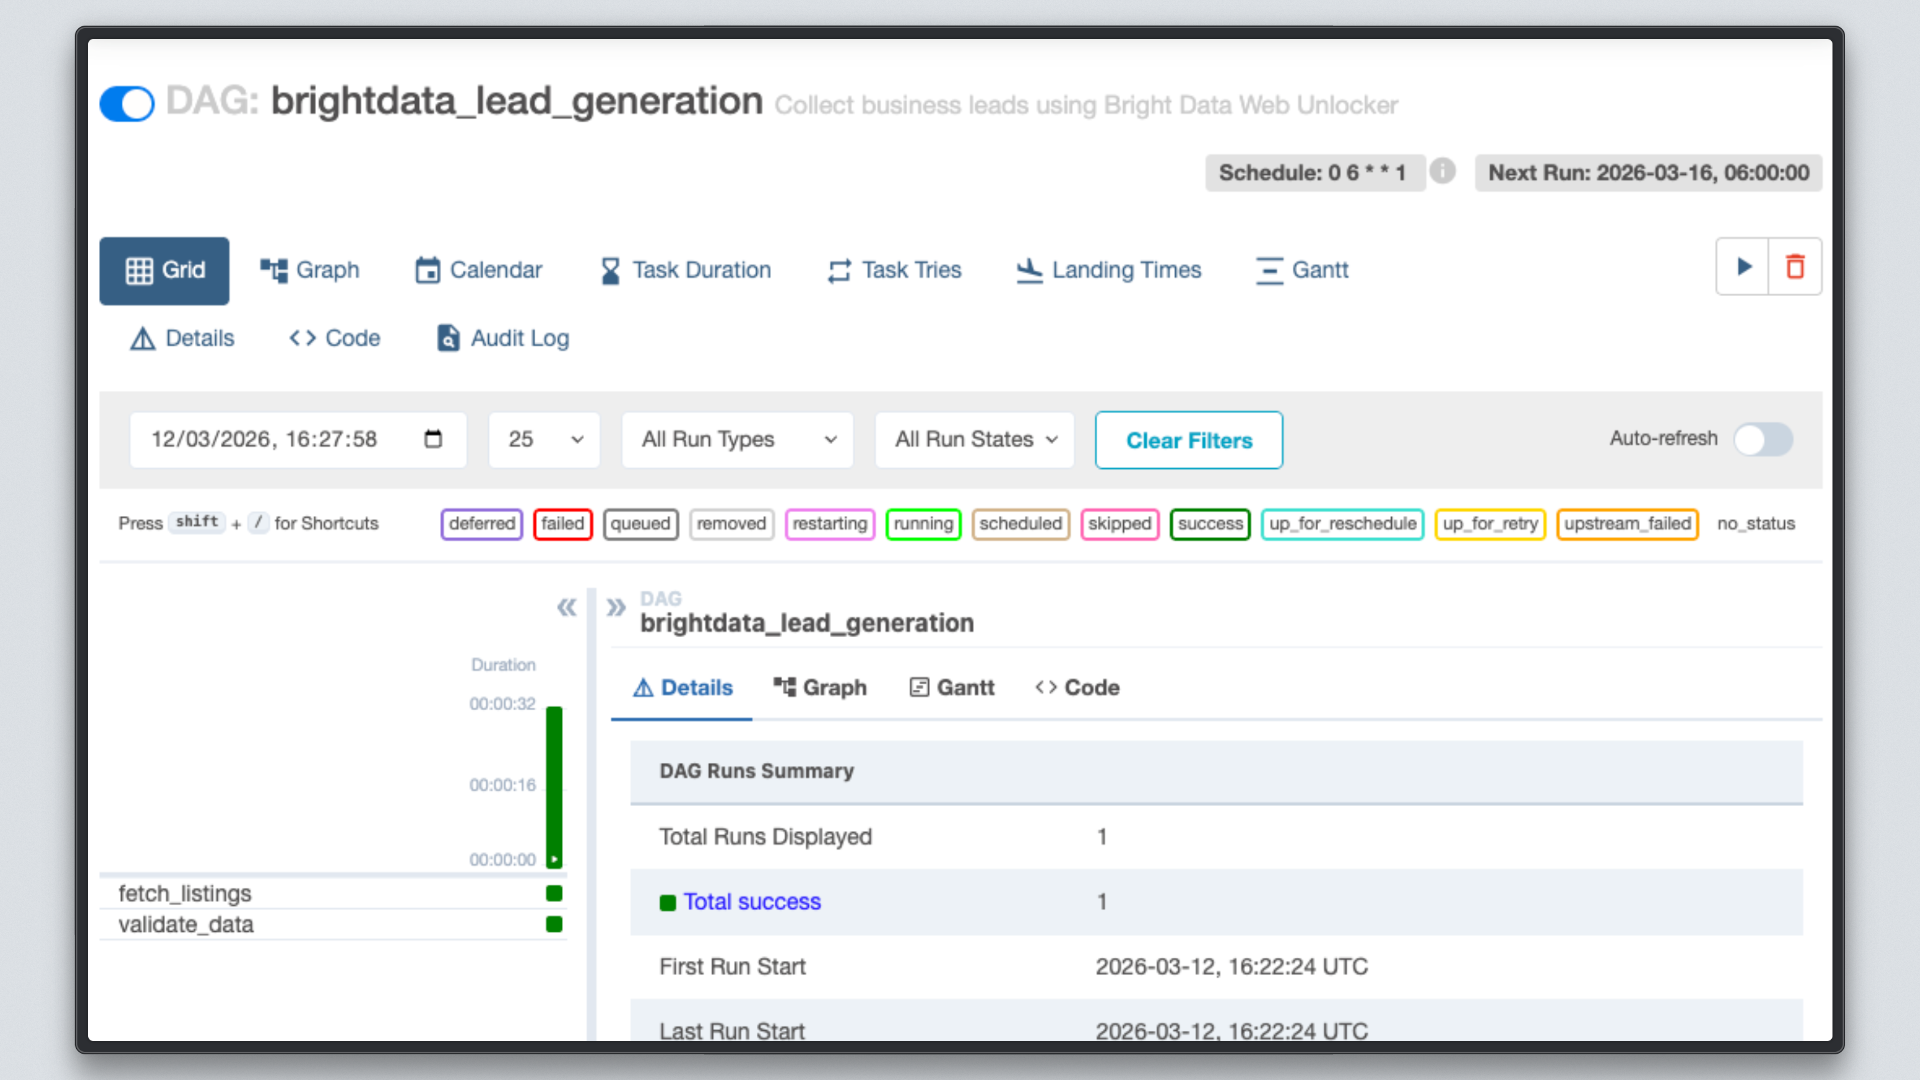This screenshot has height=1080, width=1920.
Task: Select the Grid view icon
Action: [164, 270]
